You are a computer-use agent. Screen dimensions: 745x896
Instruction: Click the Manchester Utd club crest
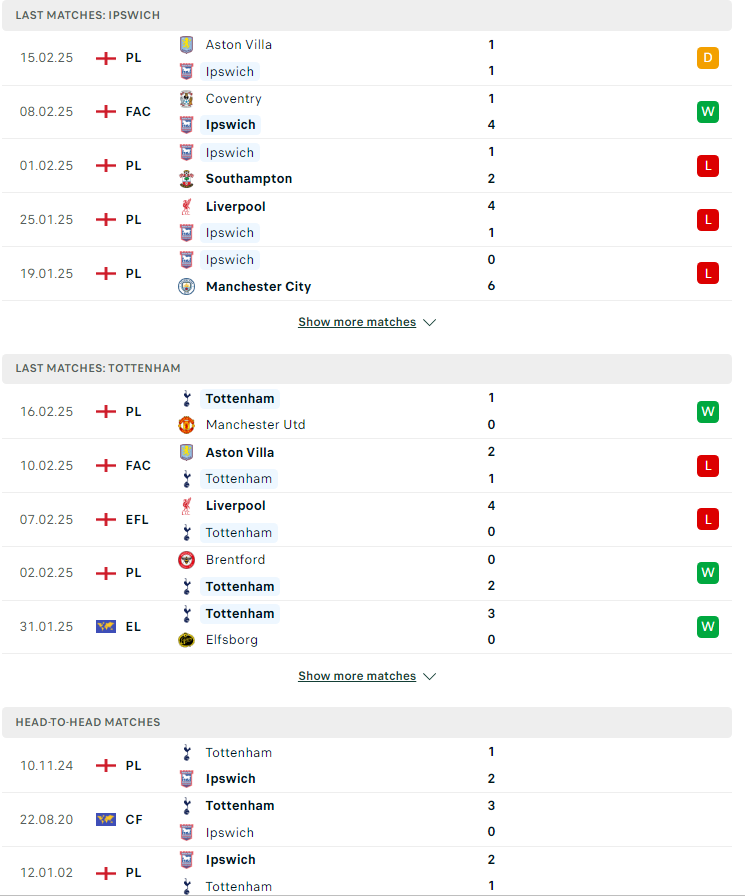coord(186,425)
